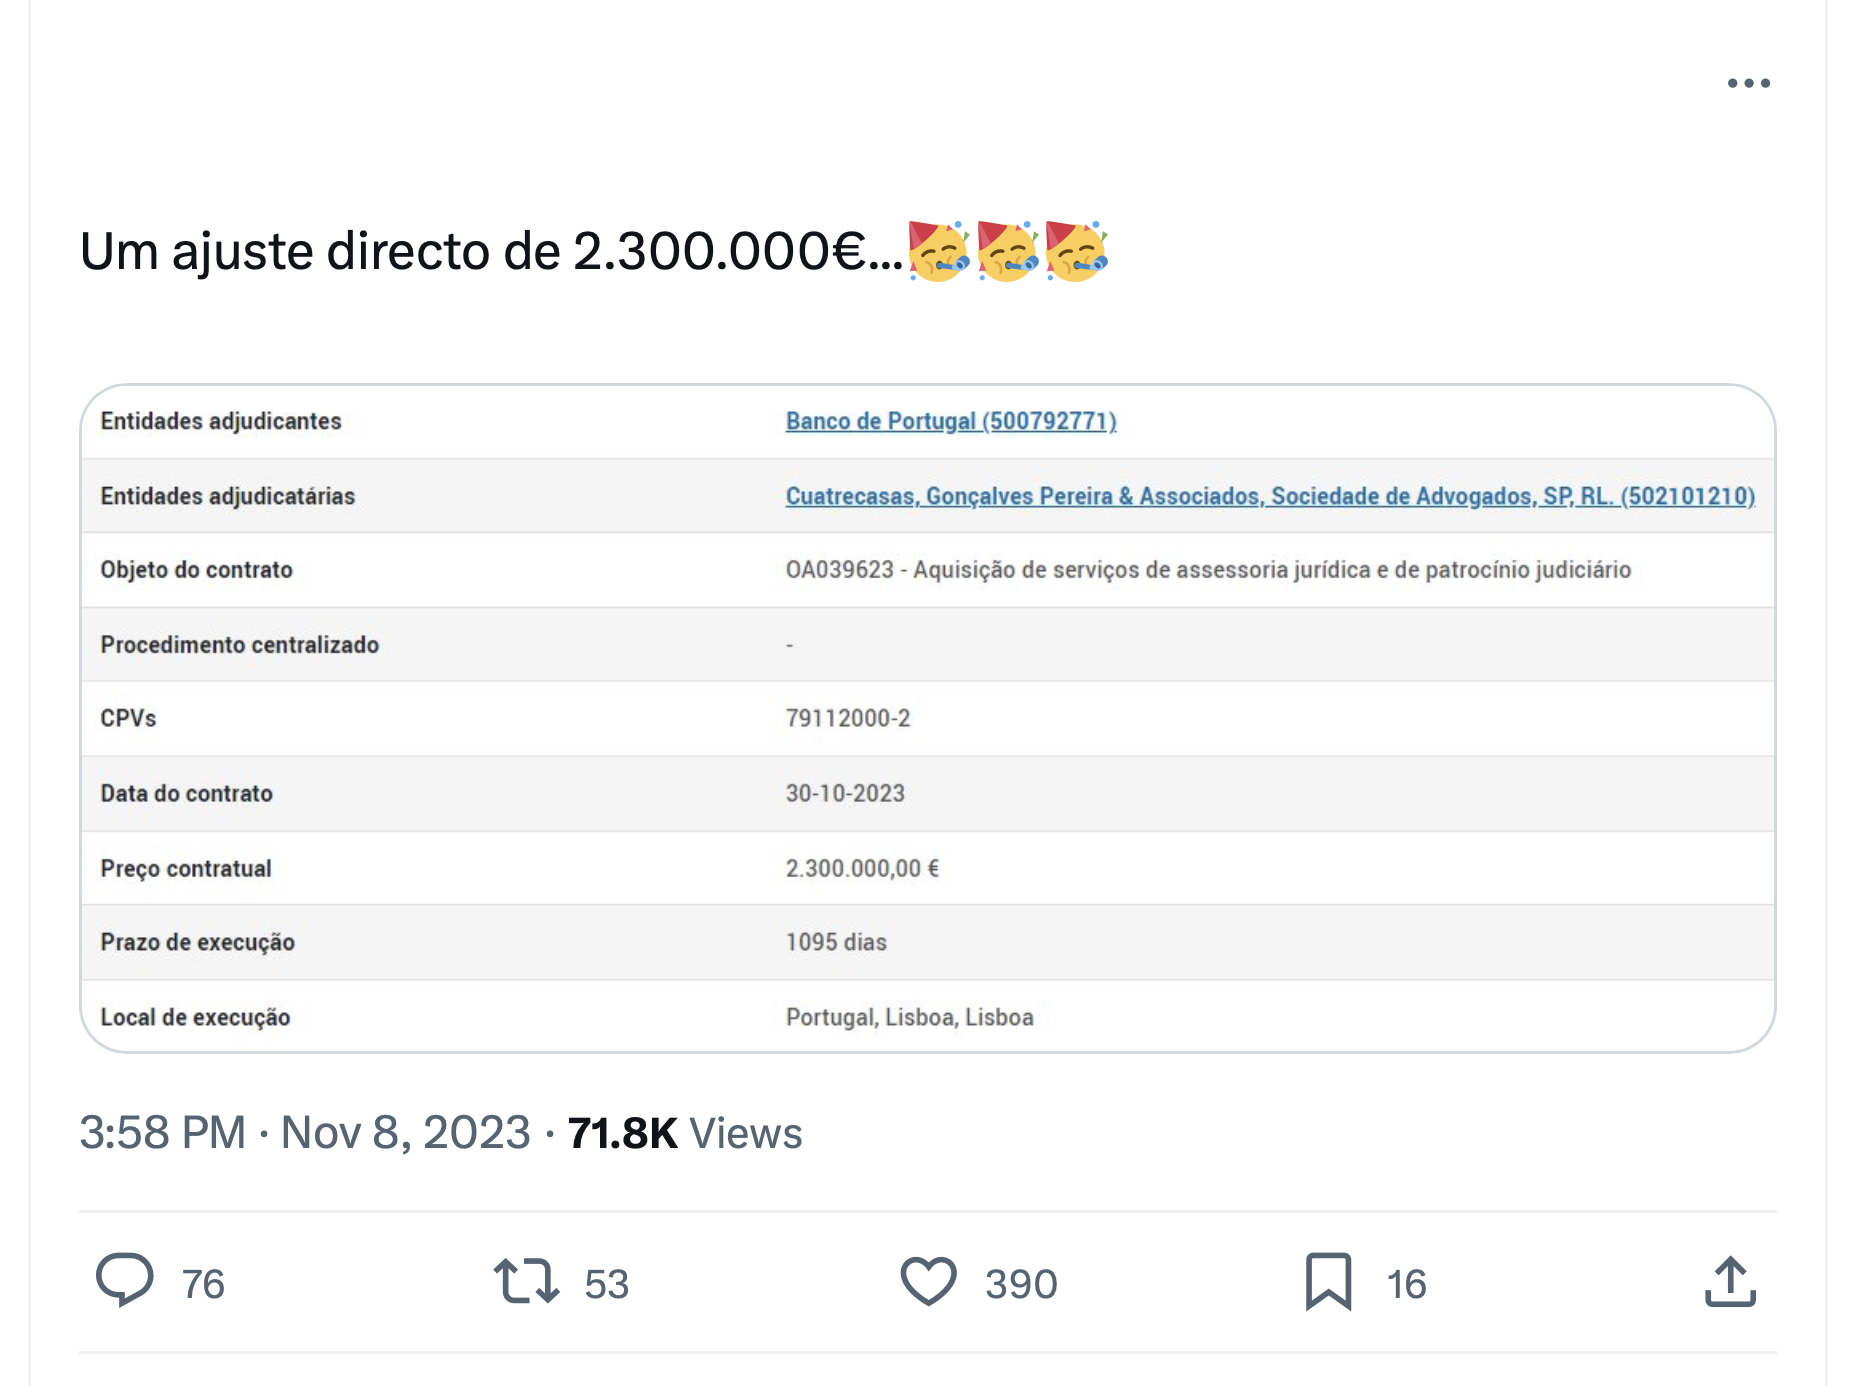Click the first party face emoji
This screenshot has width=1856, height=1386.
click(x=938, y=251)
